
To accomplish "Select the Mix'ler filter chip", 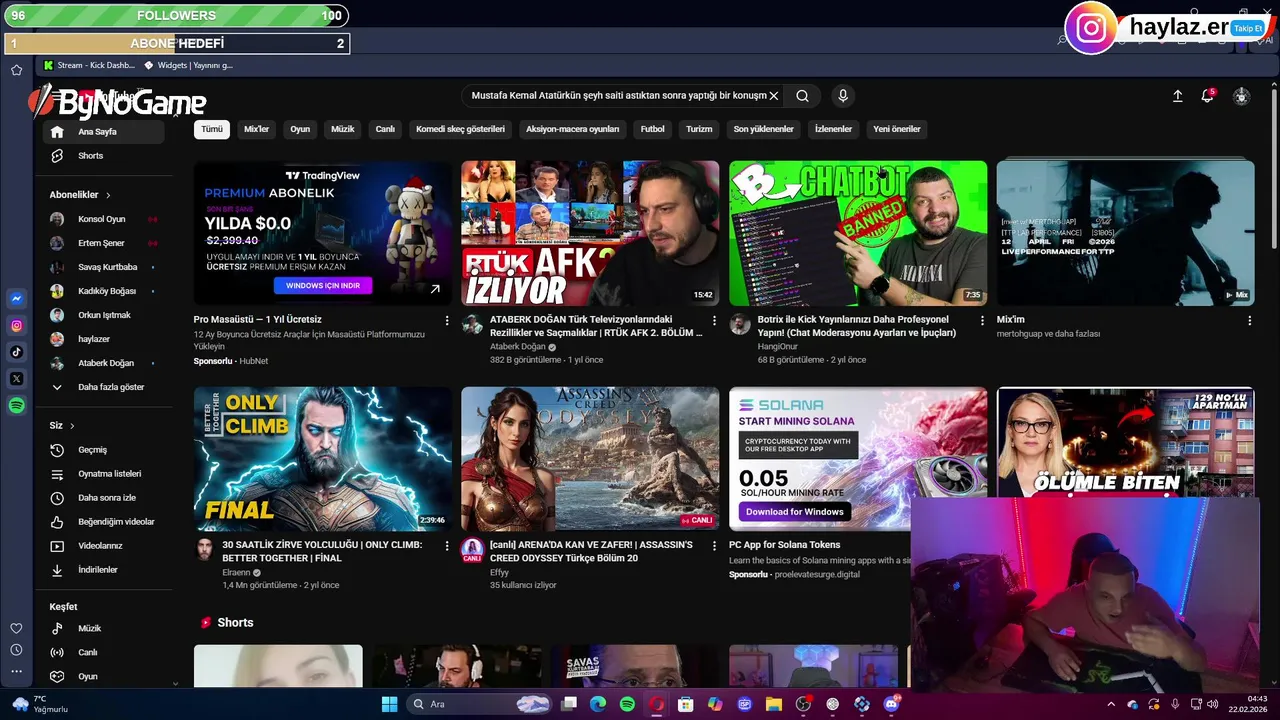I will (256, 129).
